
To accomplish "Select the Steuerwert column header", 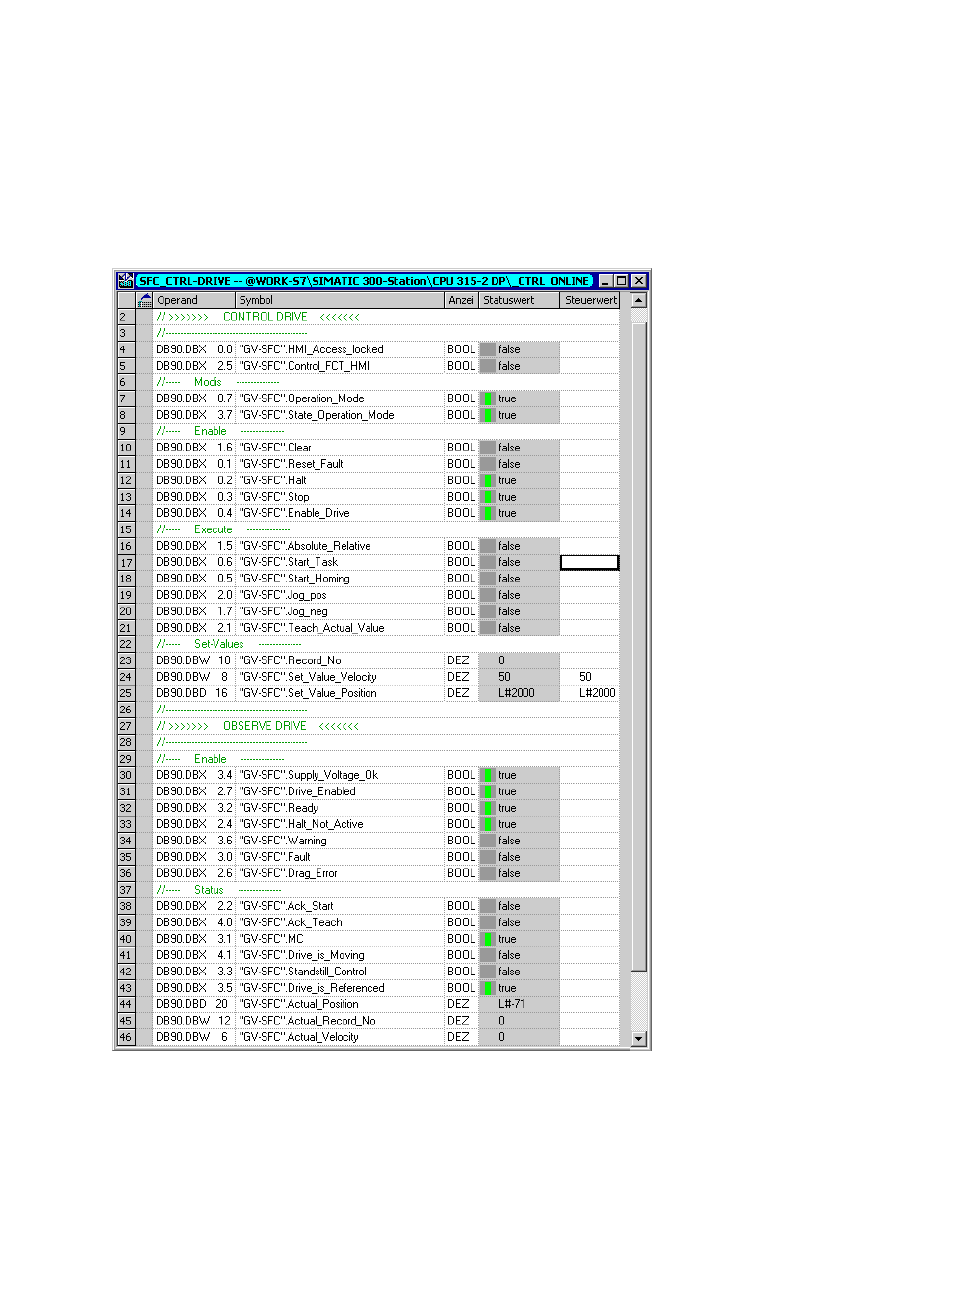I will click(x=590, y=300).
